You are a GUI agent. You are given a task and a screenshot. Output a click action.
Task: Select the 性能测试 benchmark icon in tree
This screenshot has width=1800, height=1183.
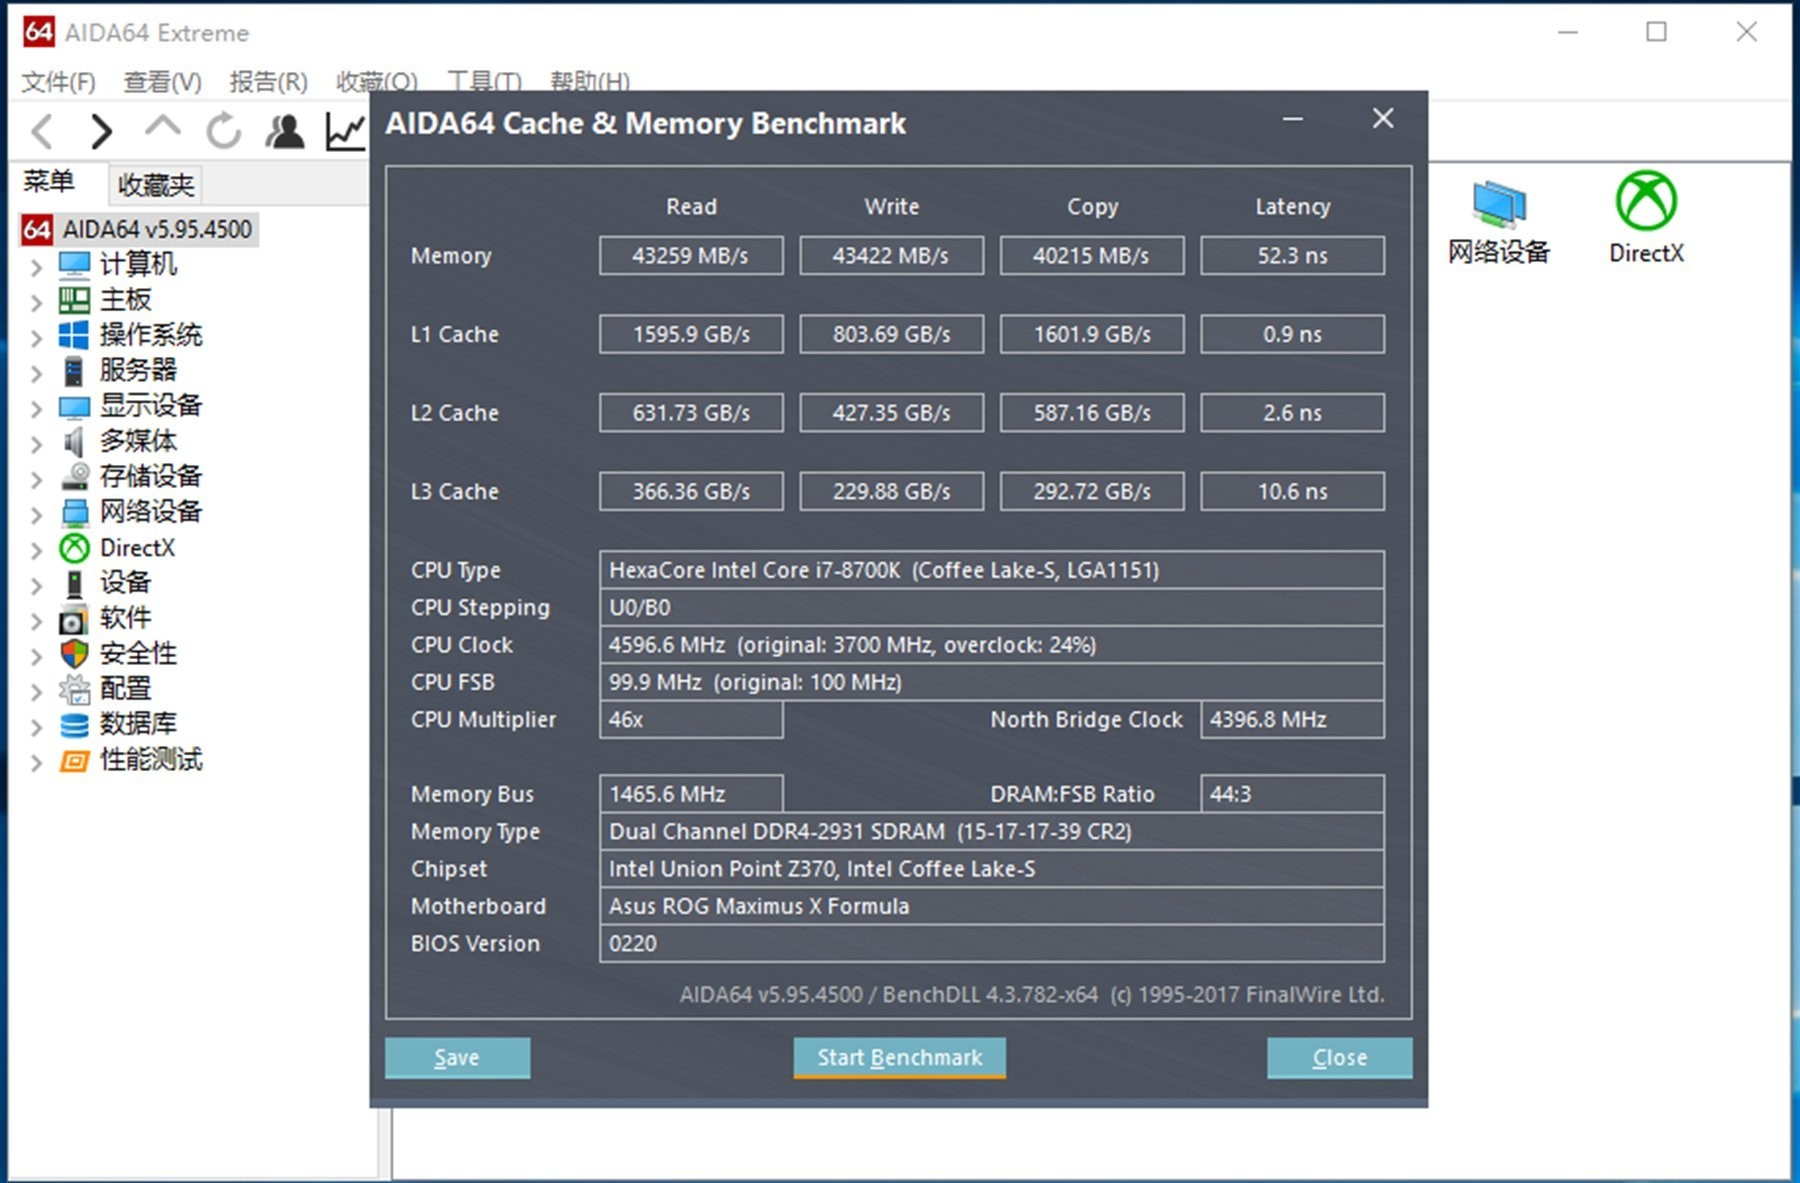pos(74,761)
